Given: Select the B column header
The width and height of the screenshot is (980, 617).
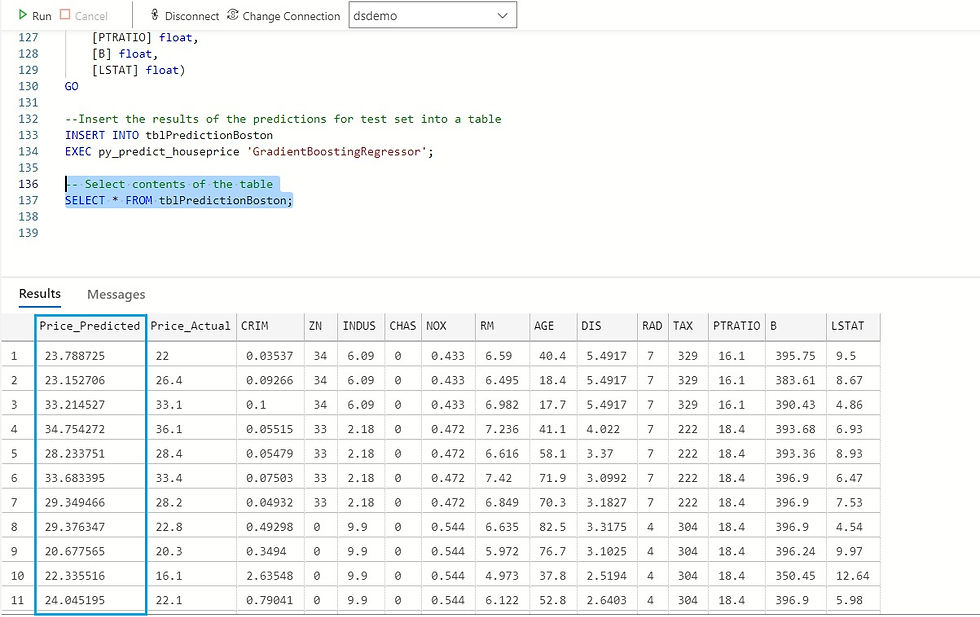Looking at the screenshot, I should coord(796,326).
